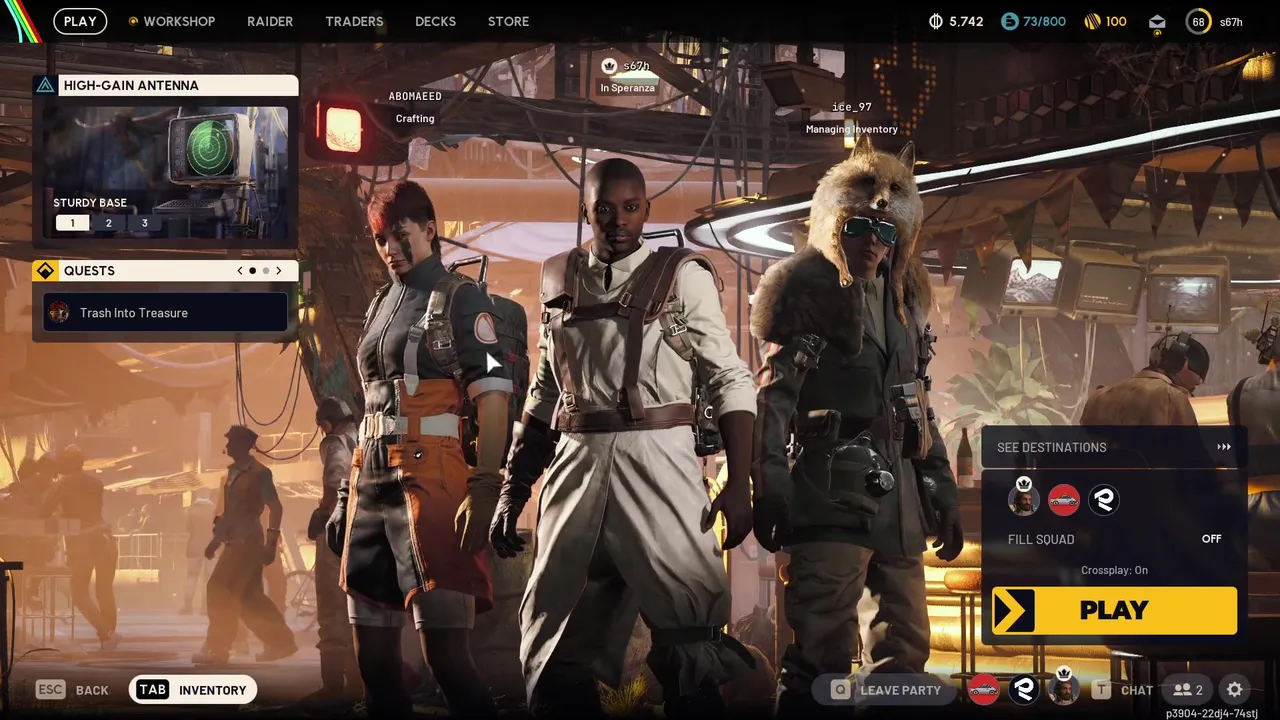Click the party leader crown above s67h

(x=609, y=66)
